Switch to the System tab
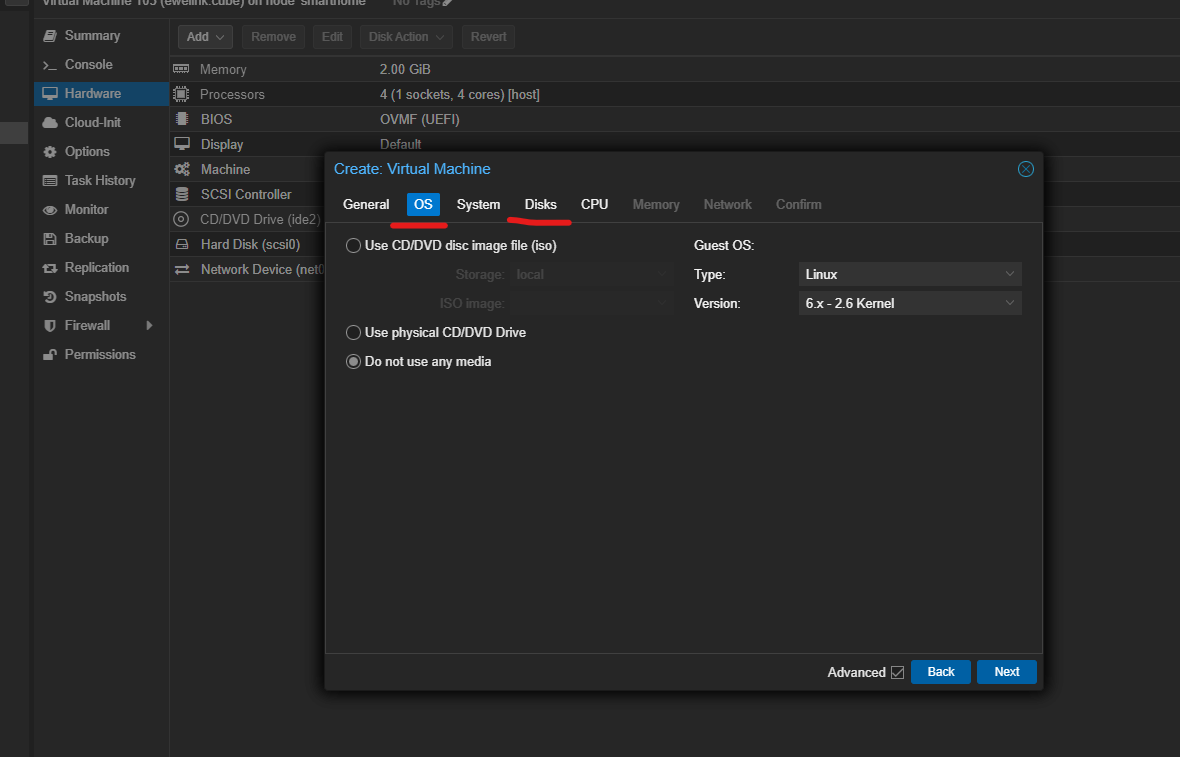This screenshot has width=1180, height=757. 478,205
